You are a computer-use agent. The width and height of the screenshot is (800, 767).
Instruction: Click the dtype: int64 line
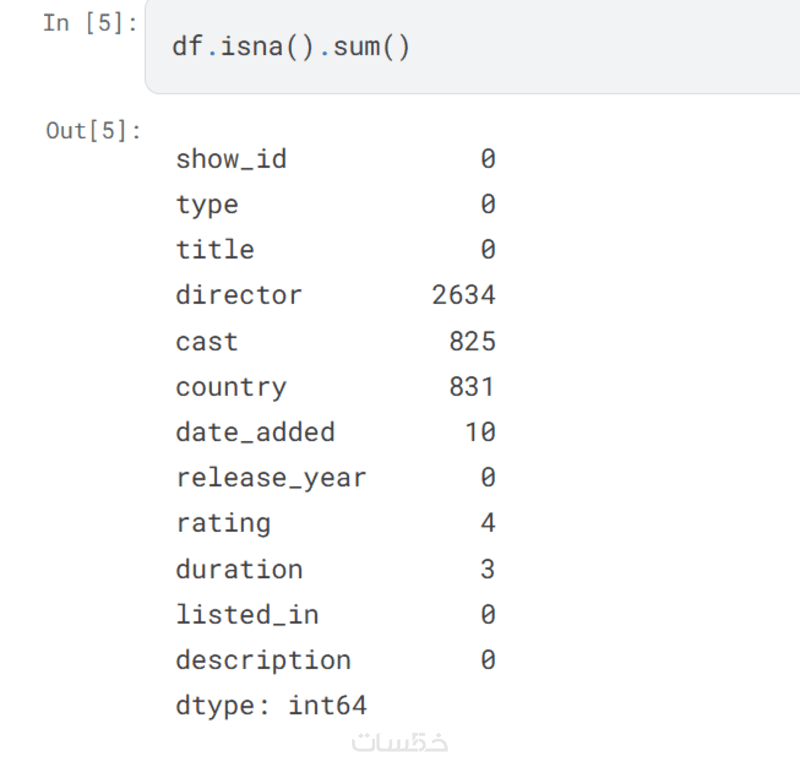[271, 706]
